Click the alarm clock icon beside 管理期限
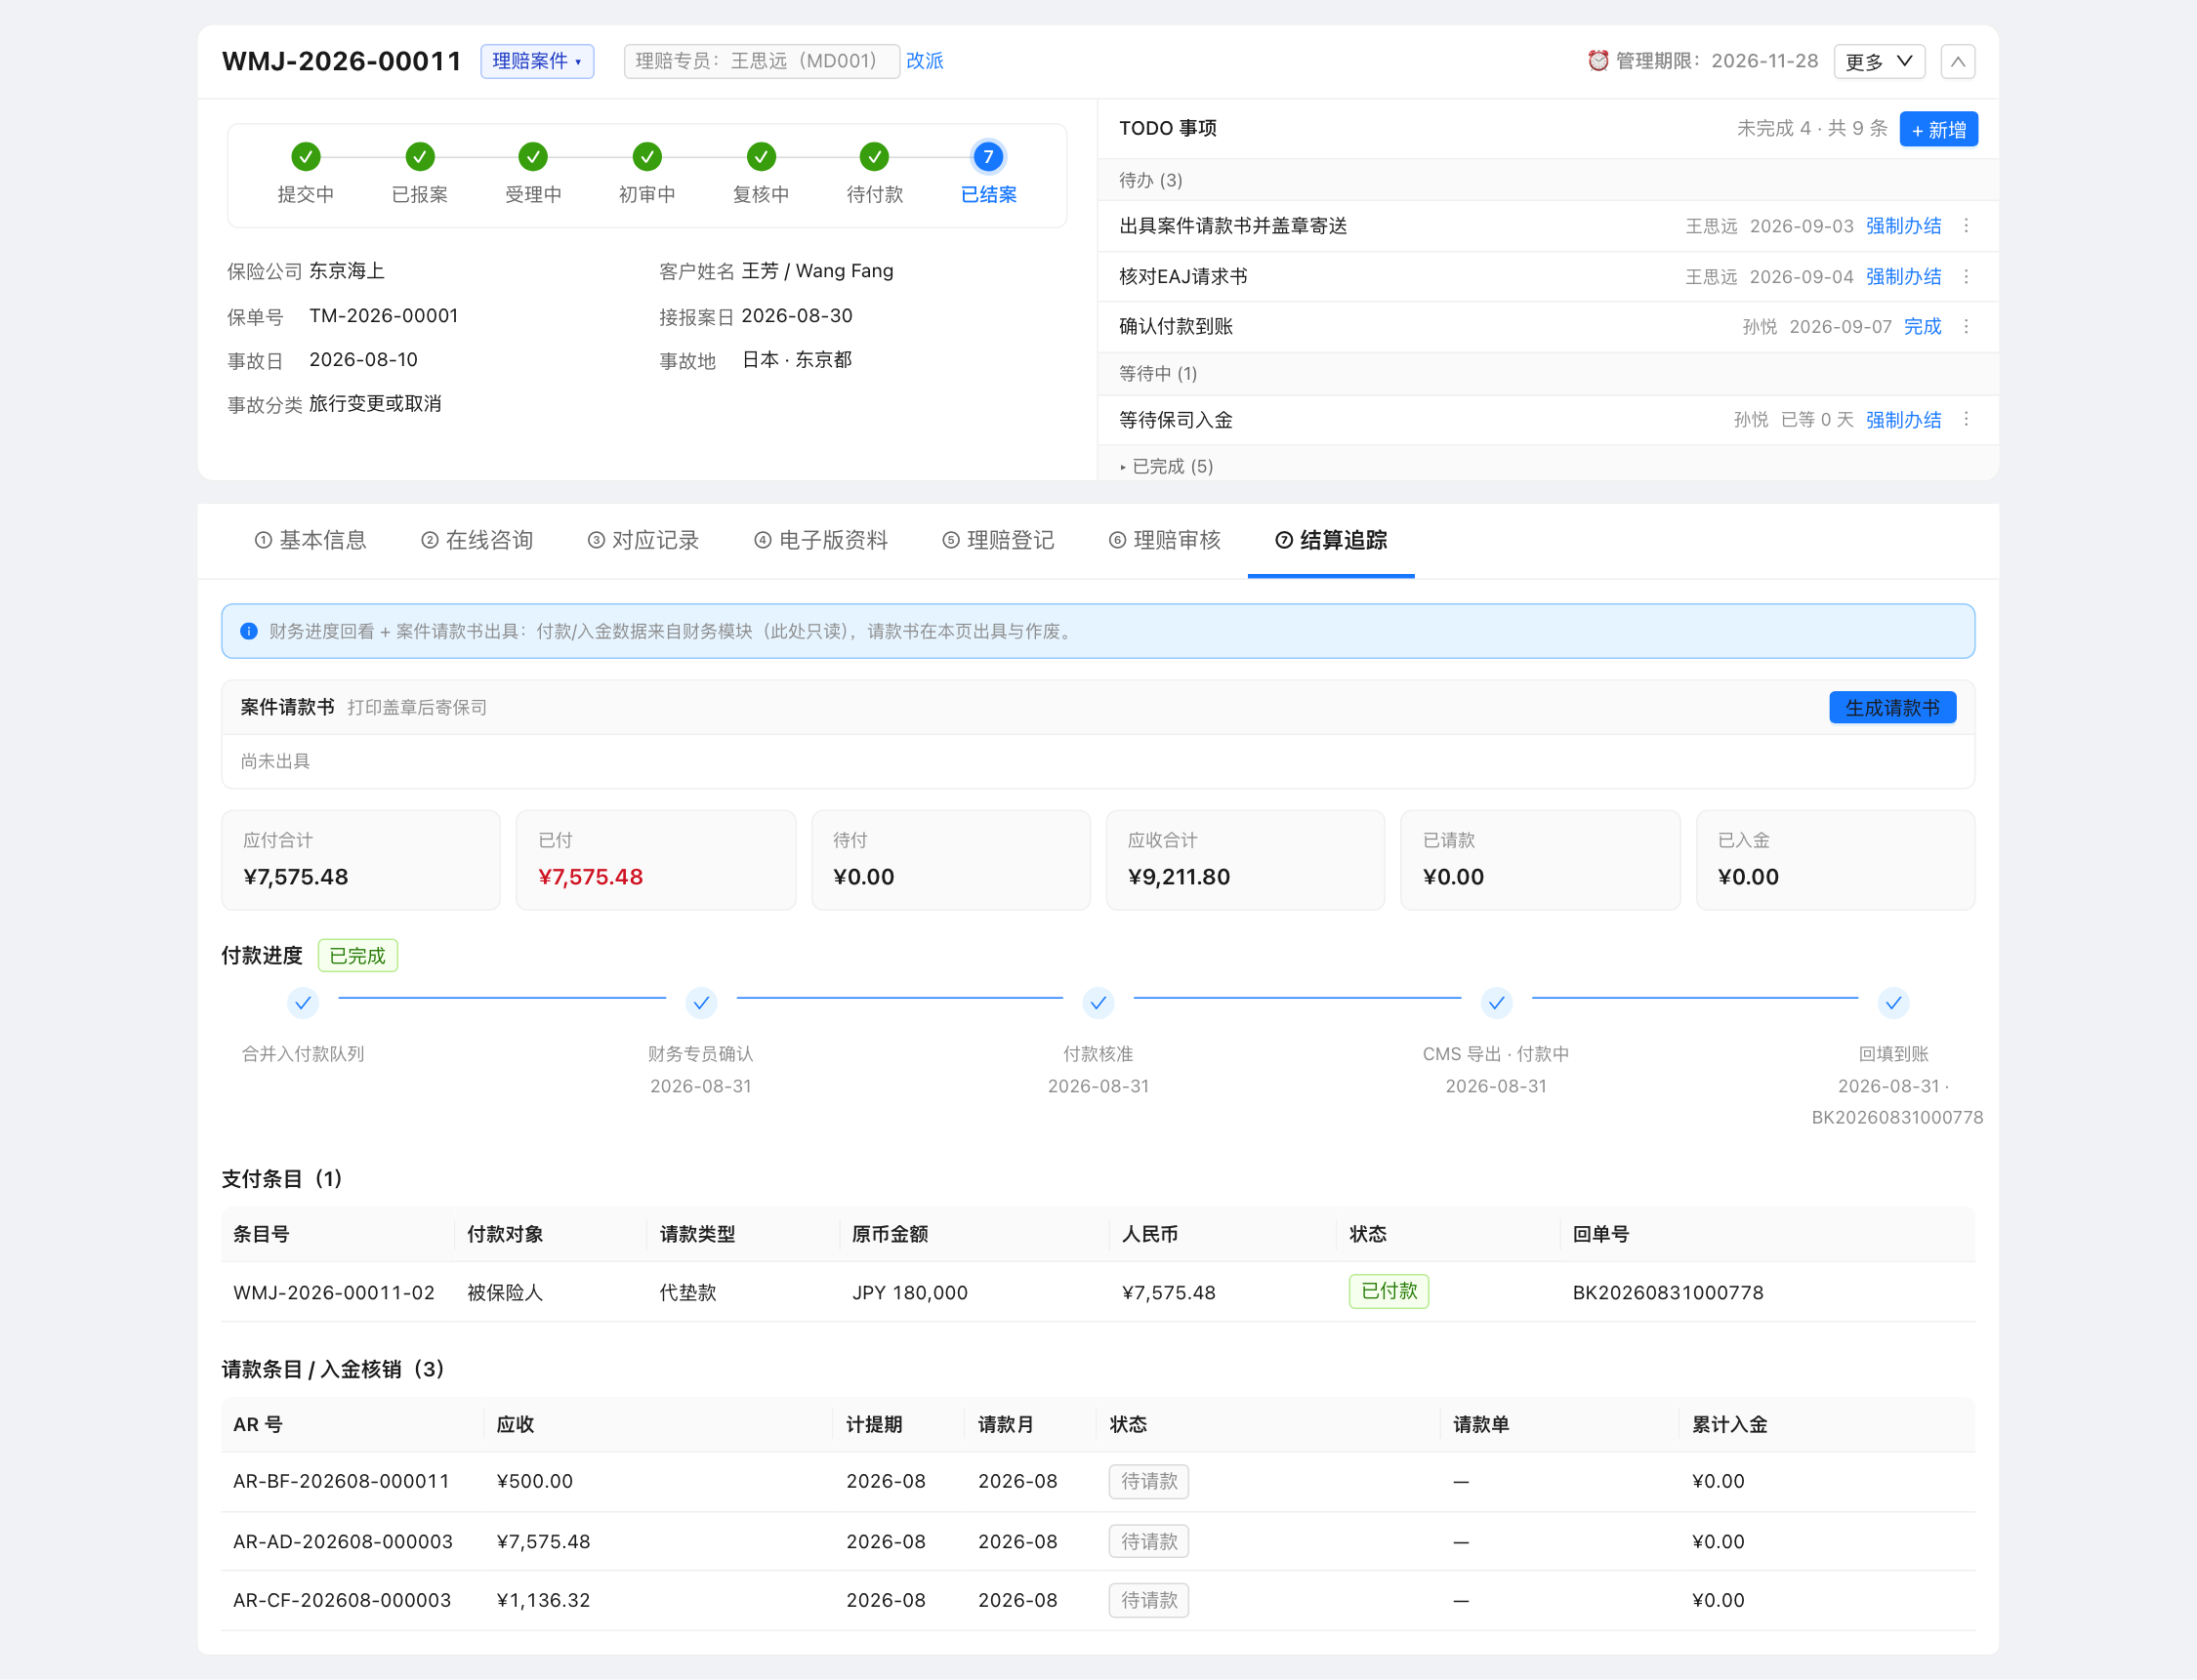 click(1598, 61)
